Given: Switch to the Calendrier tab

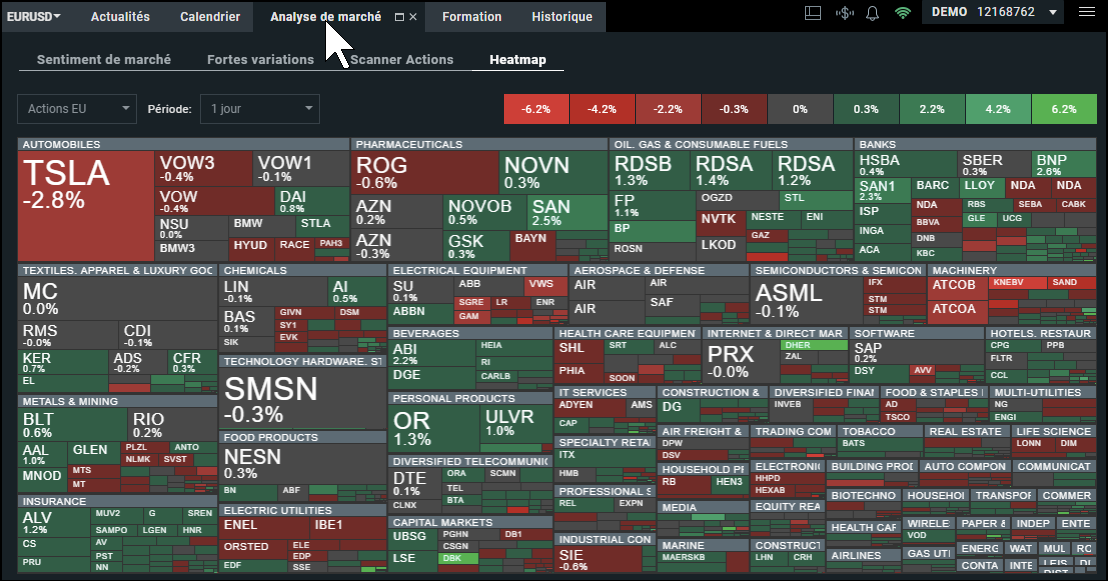Looking at the screenshot, I should point(210,16).
